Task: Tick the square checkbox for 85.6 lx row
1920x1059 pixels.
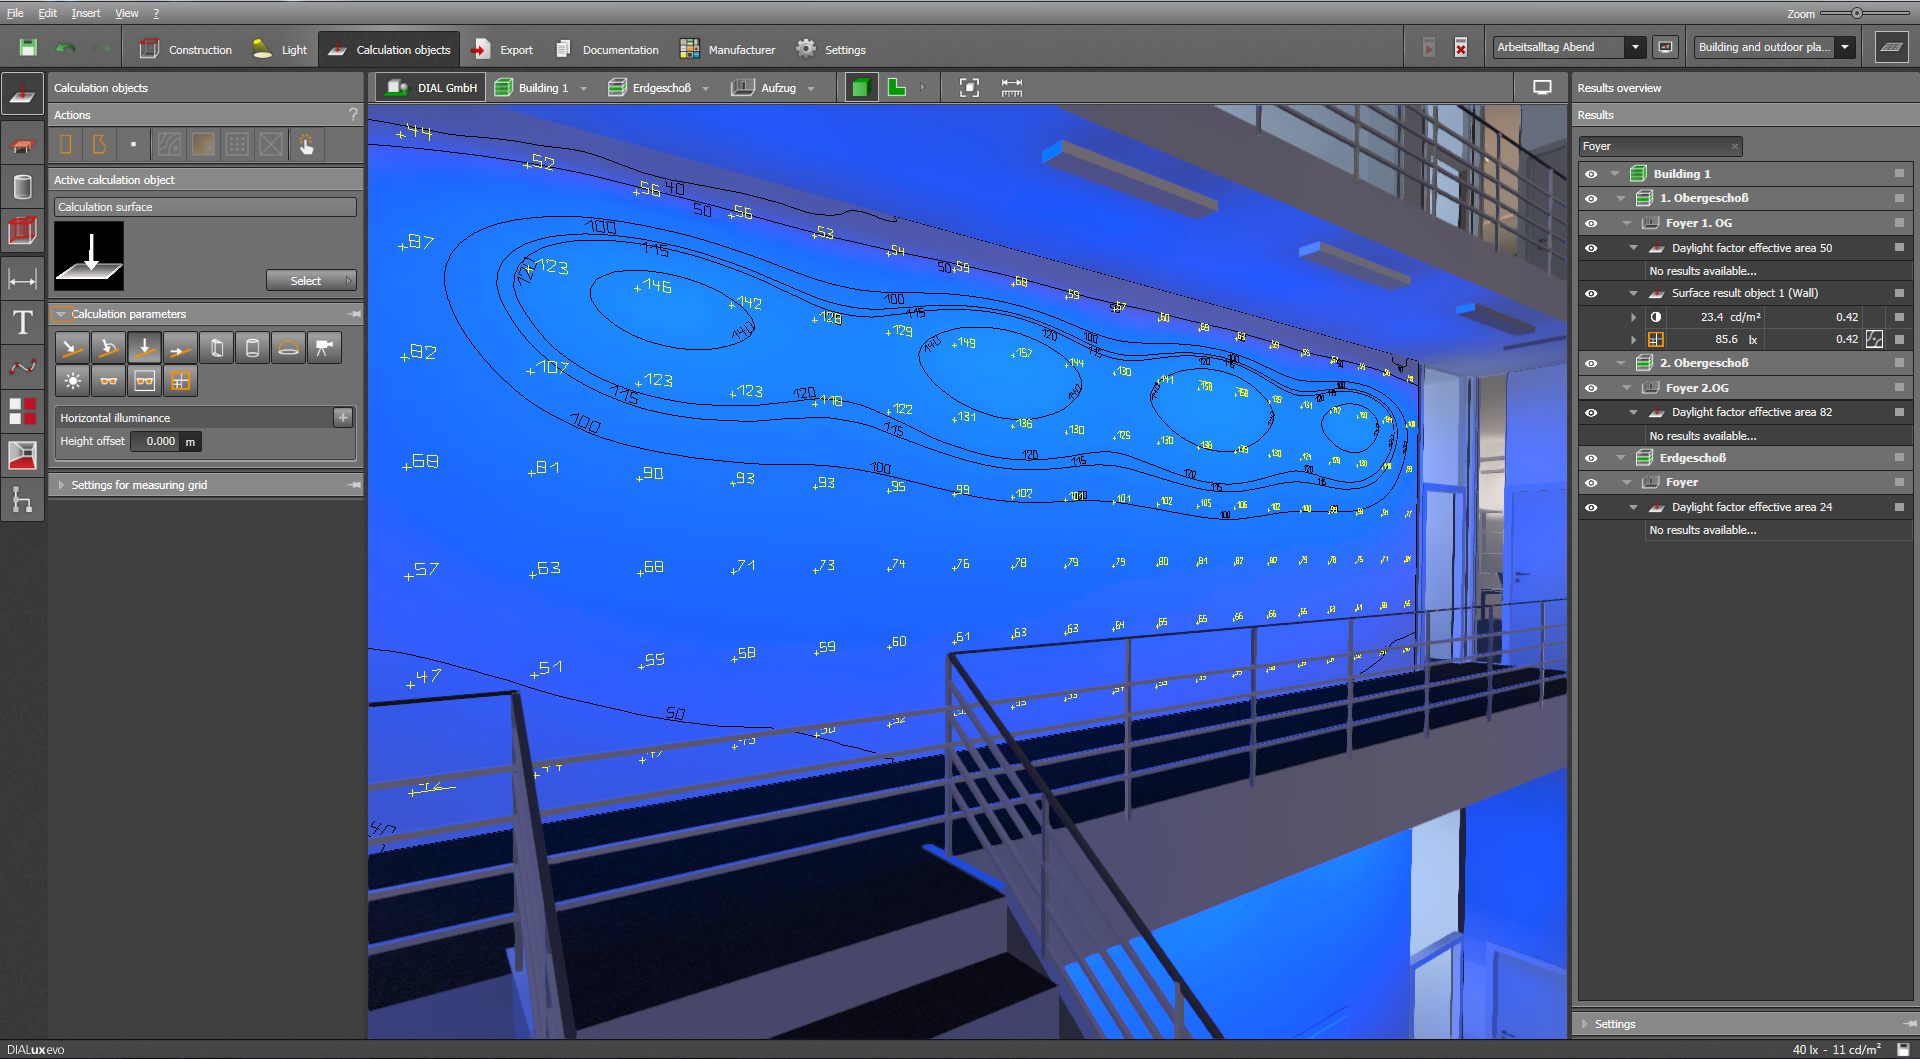Action: click(1899, 340)
